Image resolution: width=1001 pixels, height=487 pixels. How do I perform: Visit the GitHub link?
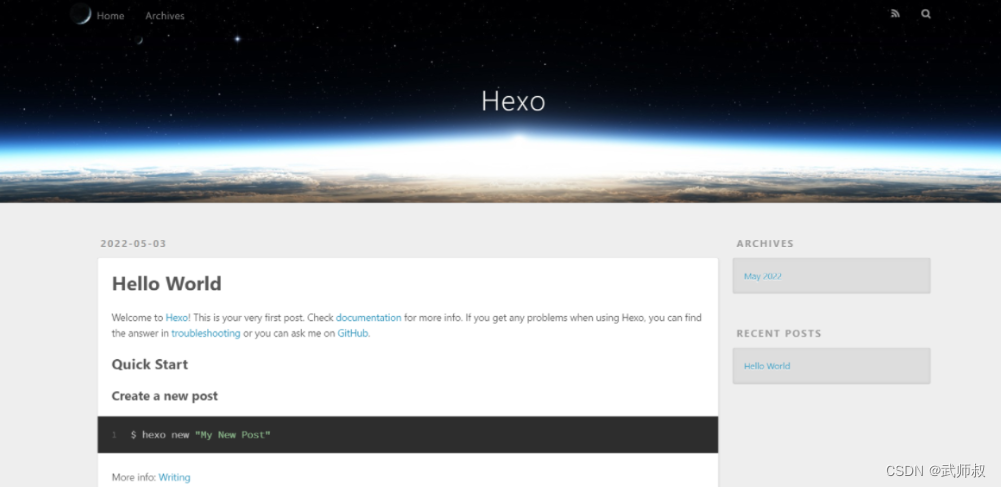pos(352,333)
